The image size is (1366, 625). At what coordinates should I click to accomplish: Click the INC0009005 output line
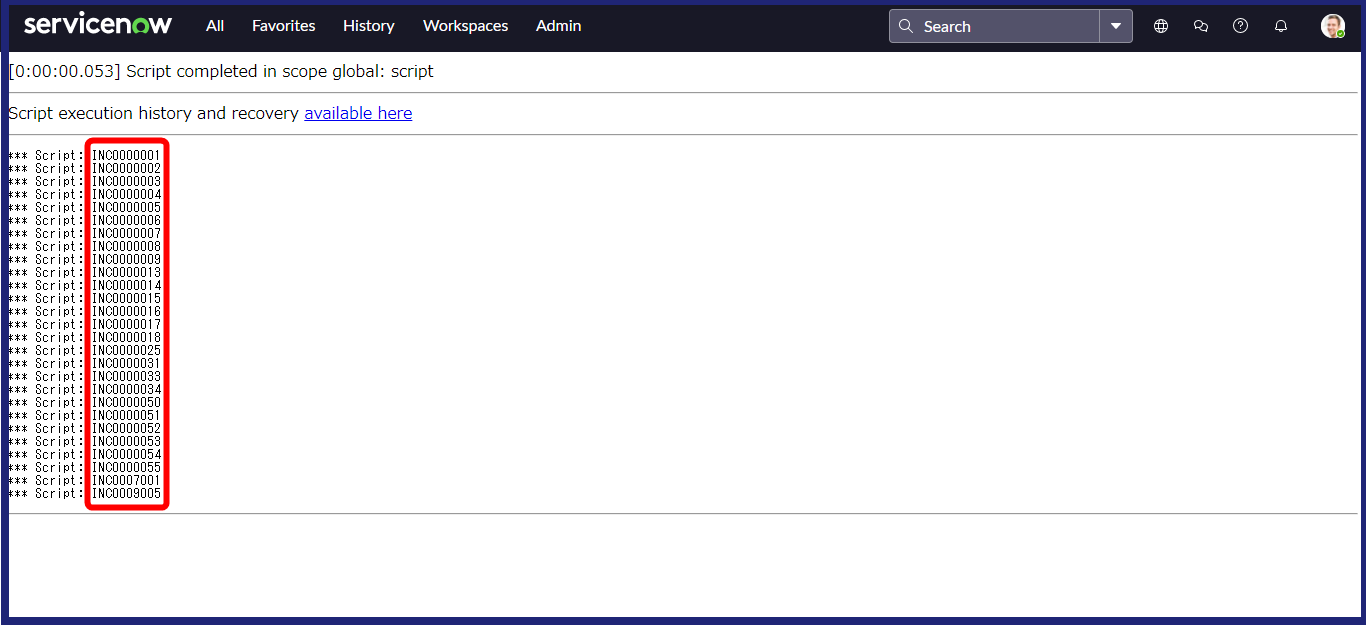(x=126, y=494)
